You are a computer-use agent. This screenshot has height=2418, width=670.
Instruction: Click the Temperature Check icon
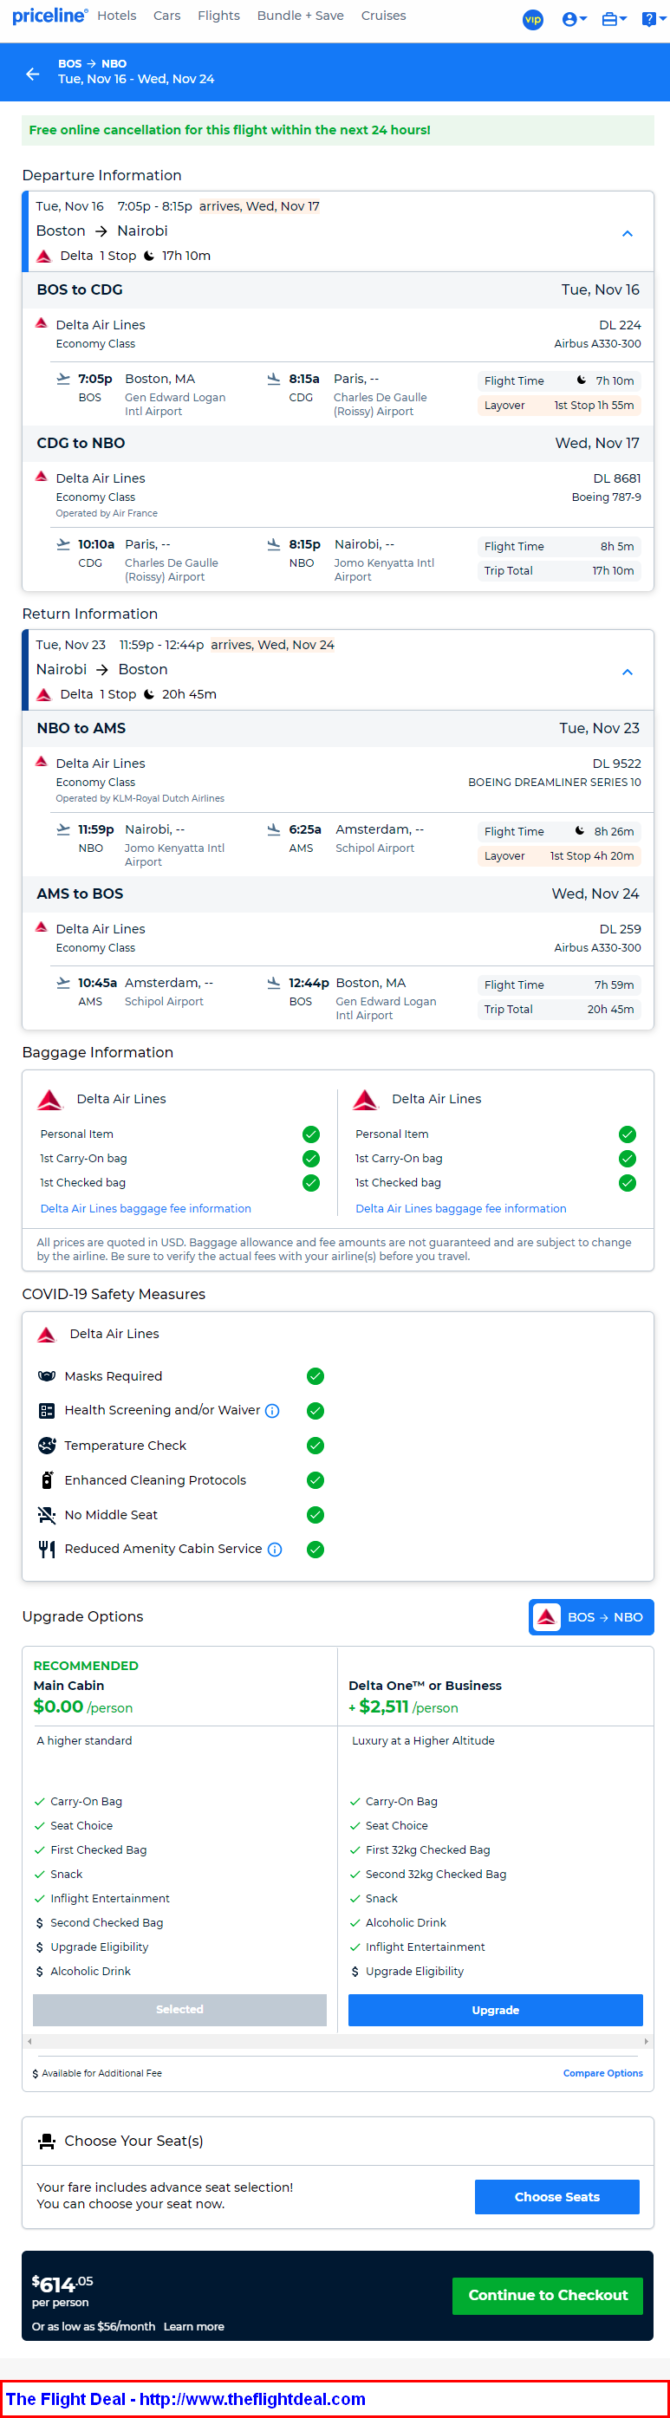tap(46, 1445)
